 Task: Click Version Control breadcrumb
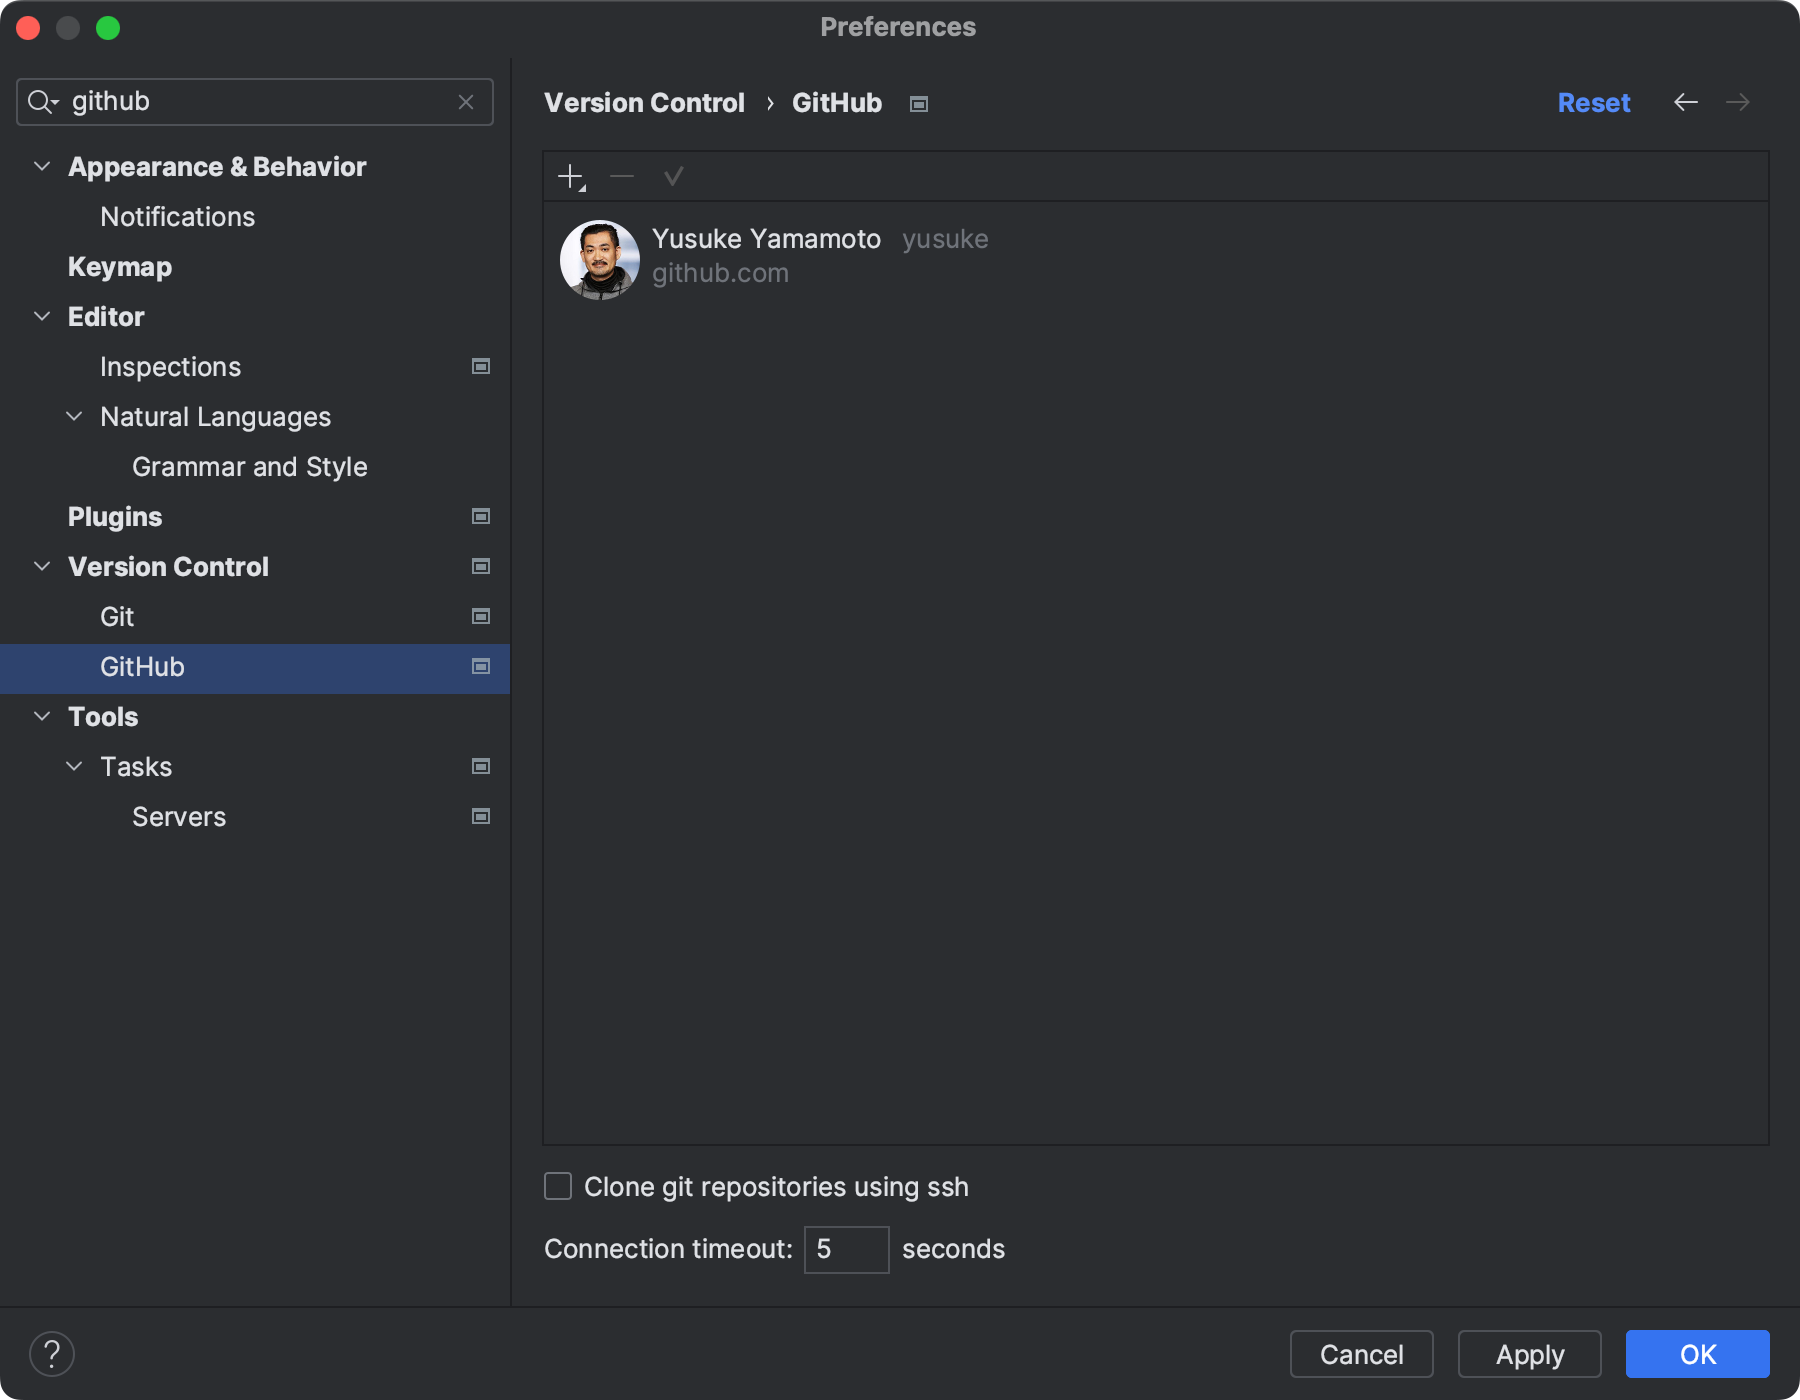644,103
